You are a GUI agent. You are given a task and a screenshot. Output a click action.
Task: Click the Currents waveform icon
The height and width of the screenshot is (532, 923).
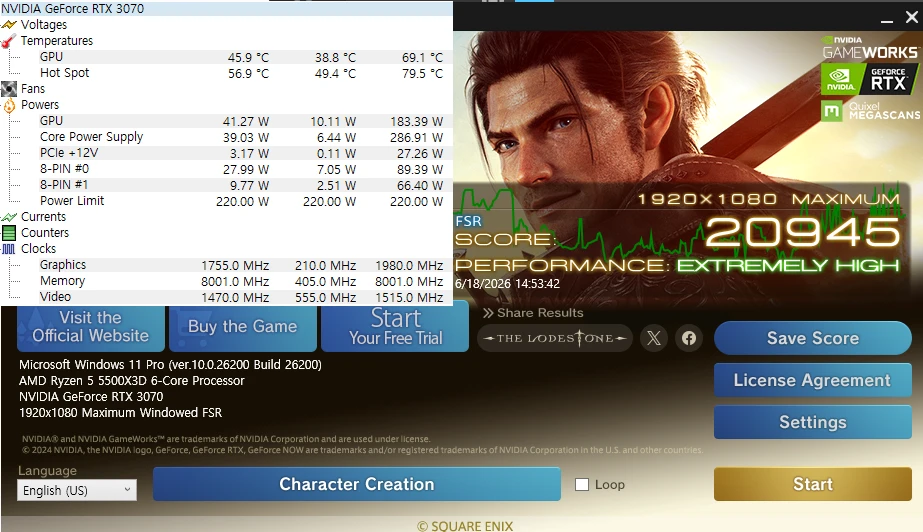9,217
